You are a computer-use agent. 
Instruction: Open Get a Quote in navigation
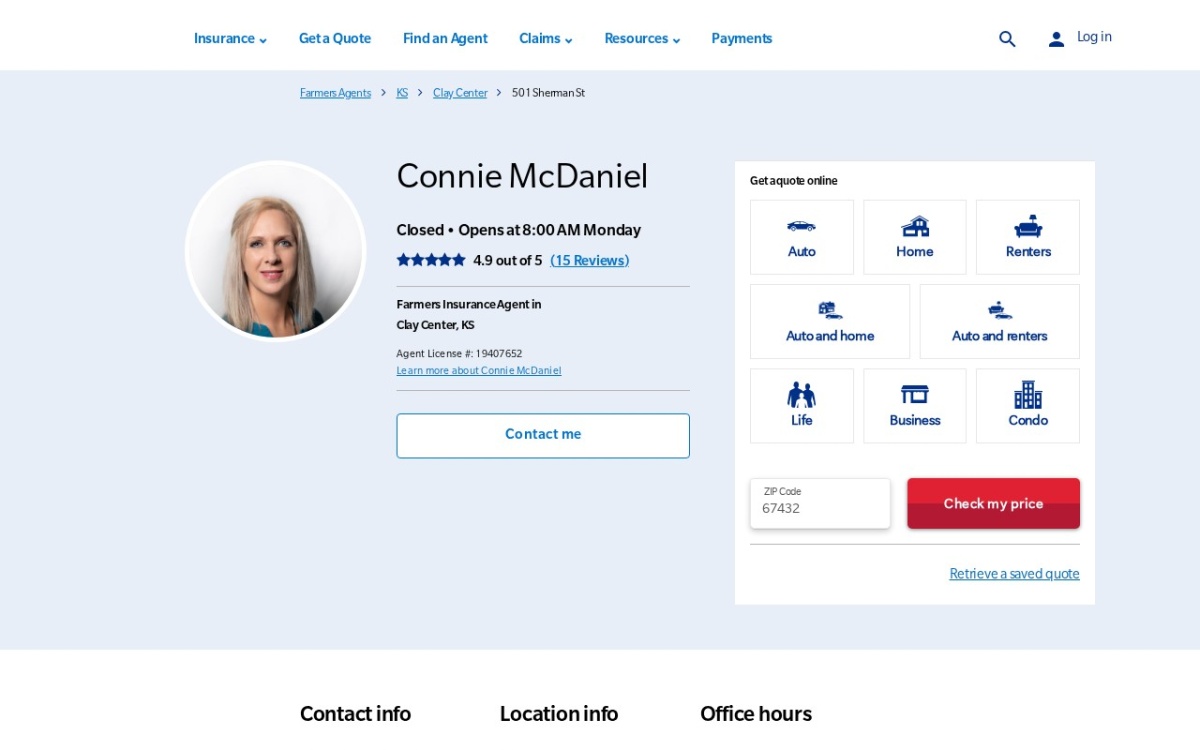[x=335, y=39]
